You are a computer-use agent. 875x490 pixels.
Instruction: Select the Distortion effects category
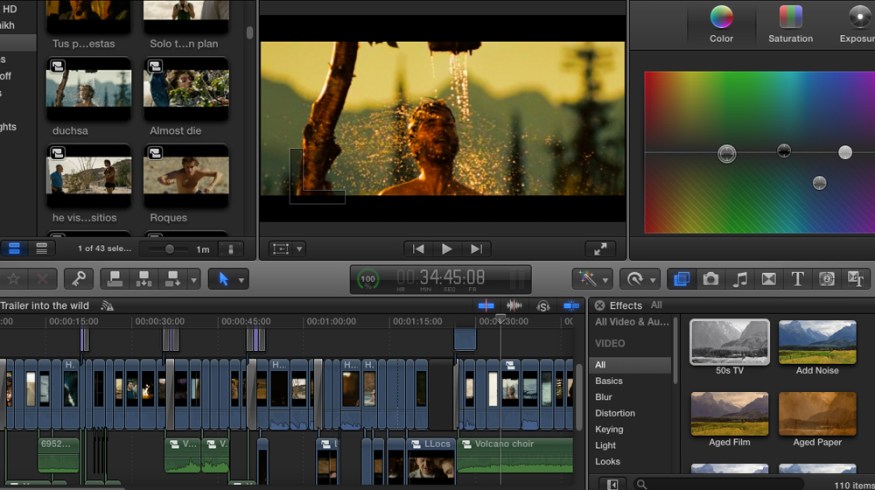point(615,413)
